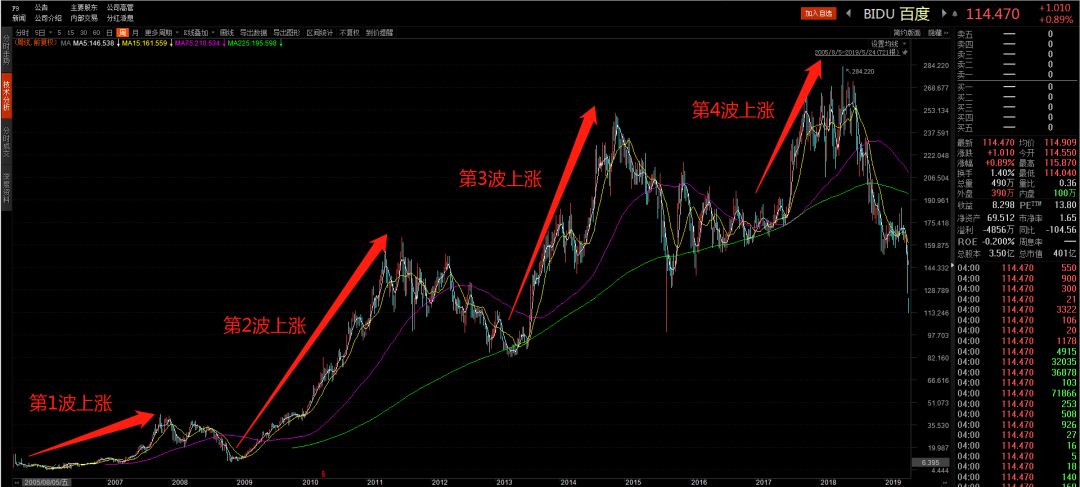This screenshot has width=1080, height=487.
Task: Go to previous stock with left arrow
Action: (x=849, y=13)
